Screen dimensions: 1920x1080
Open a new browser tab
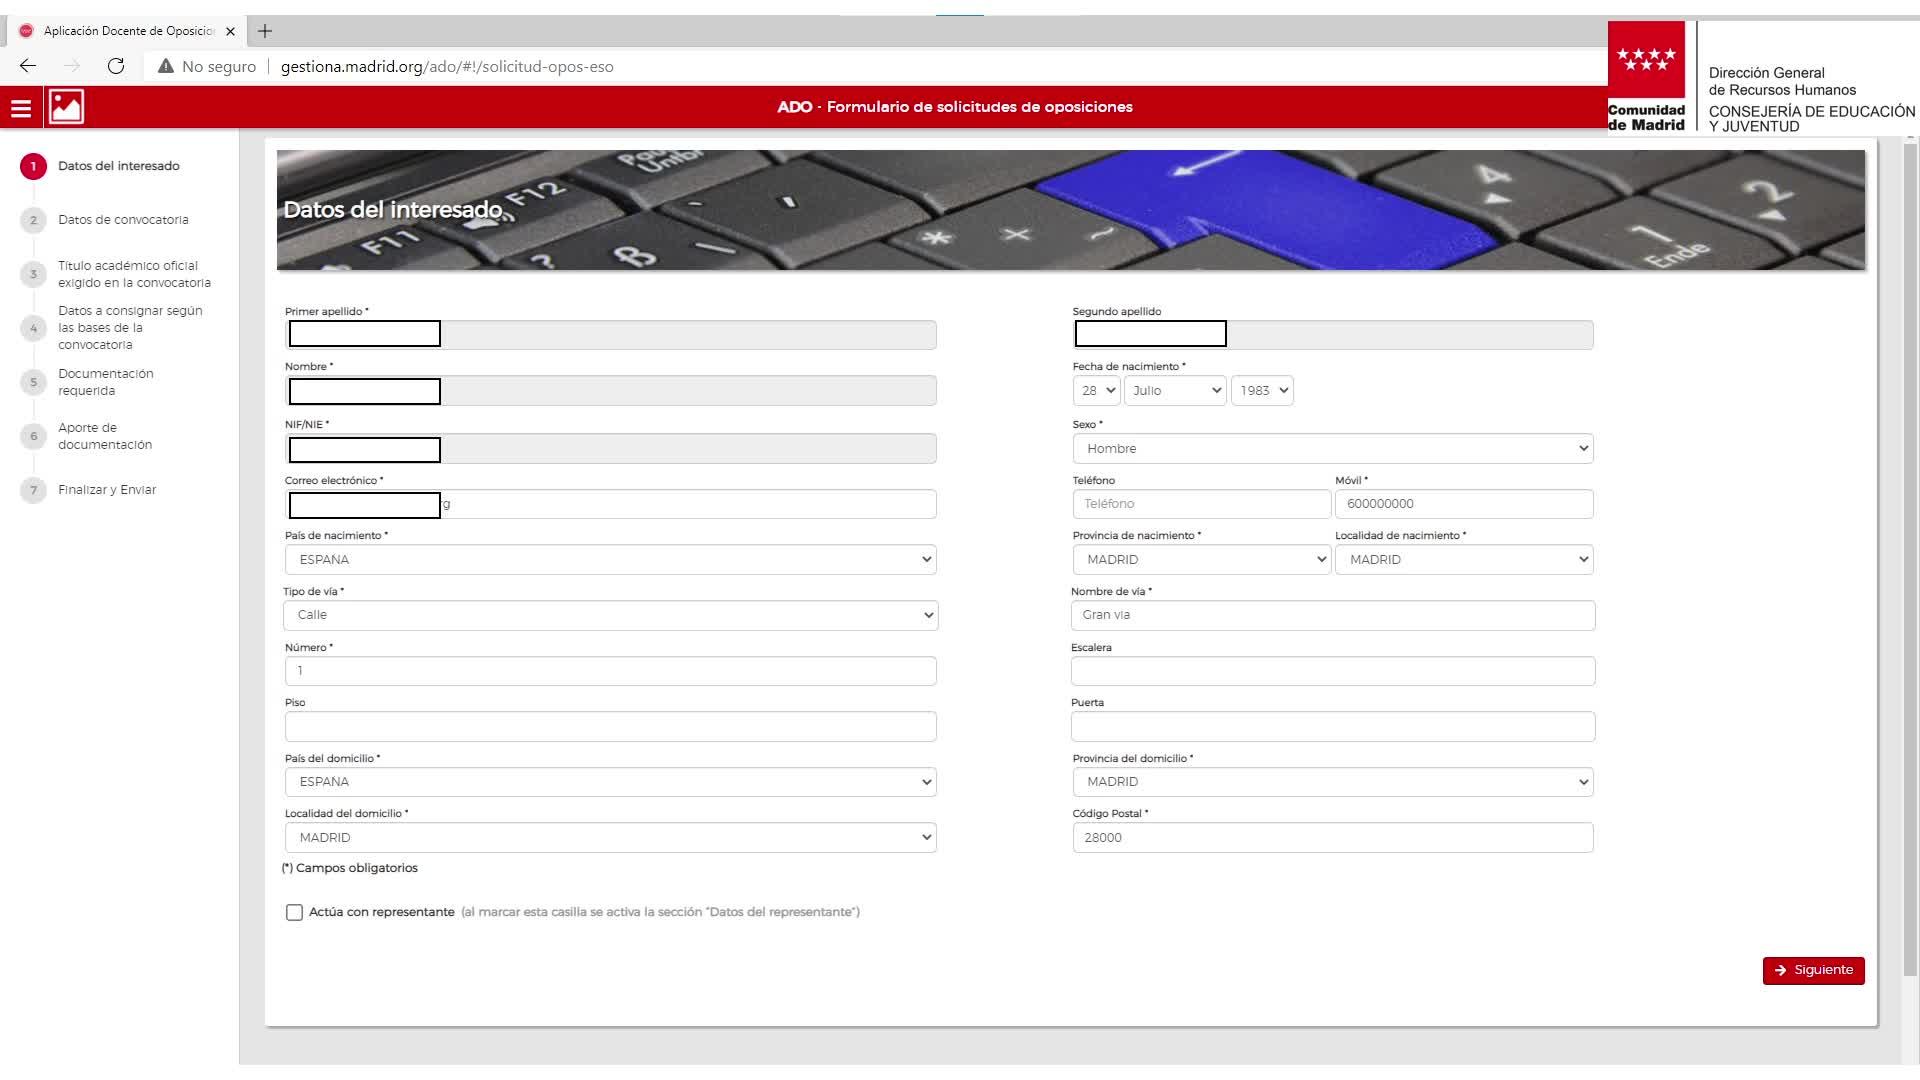point(265,31)
